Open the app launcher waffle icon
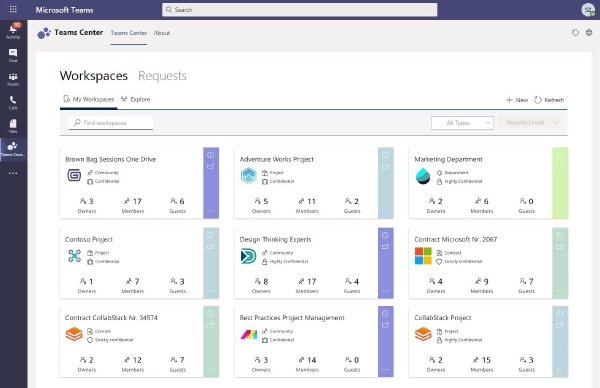 (x=13, y=10)
